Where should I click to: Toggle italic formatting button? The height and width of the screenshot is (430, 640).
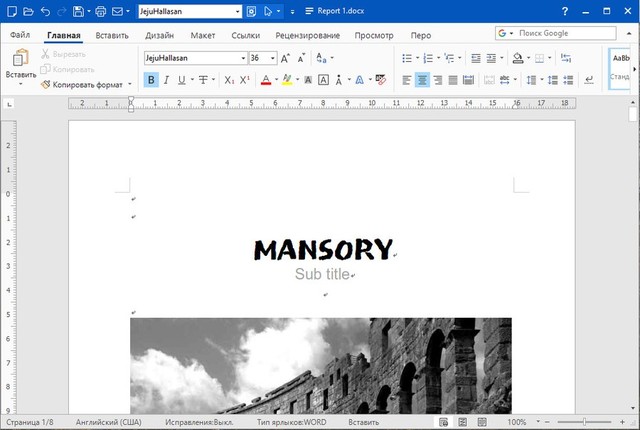pos(168,79)
